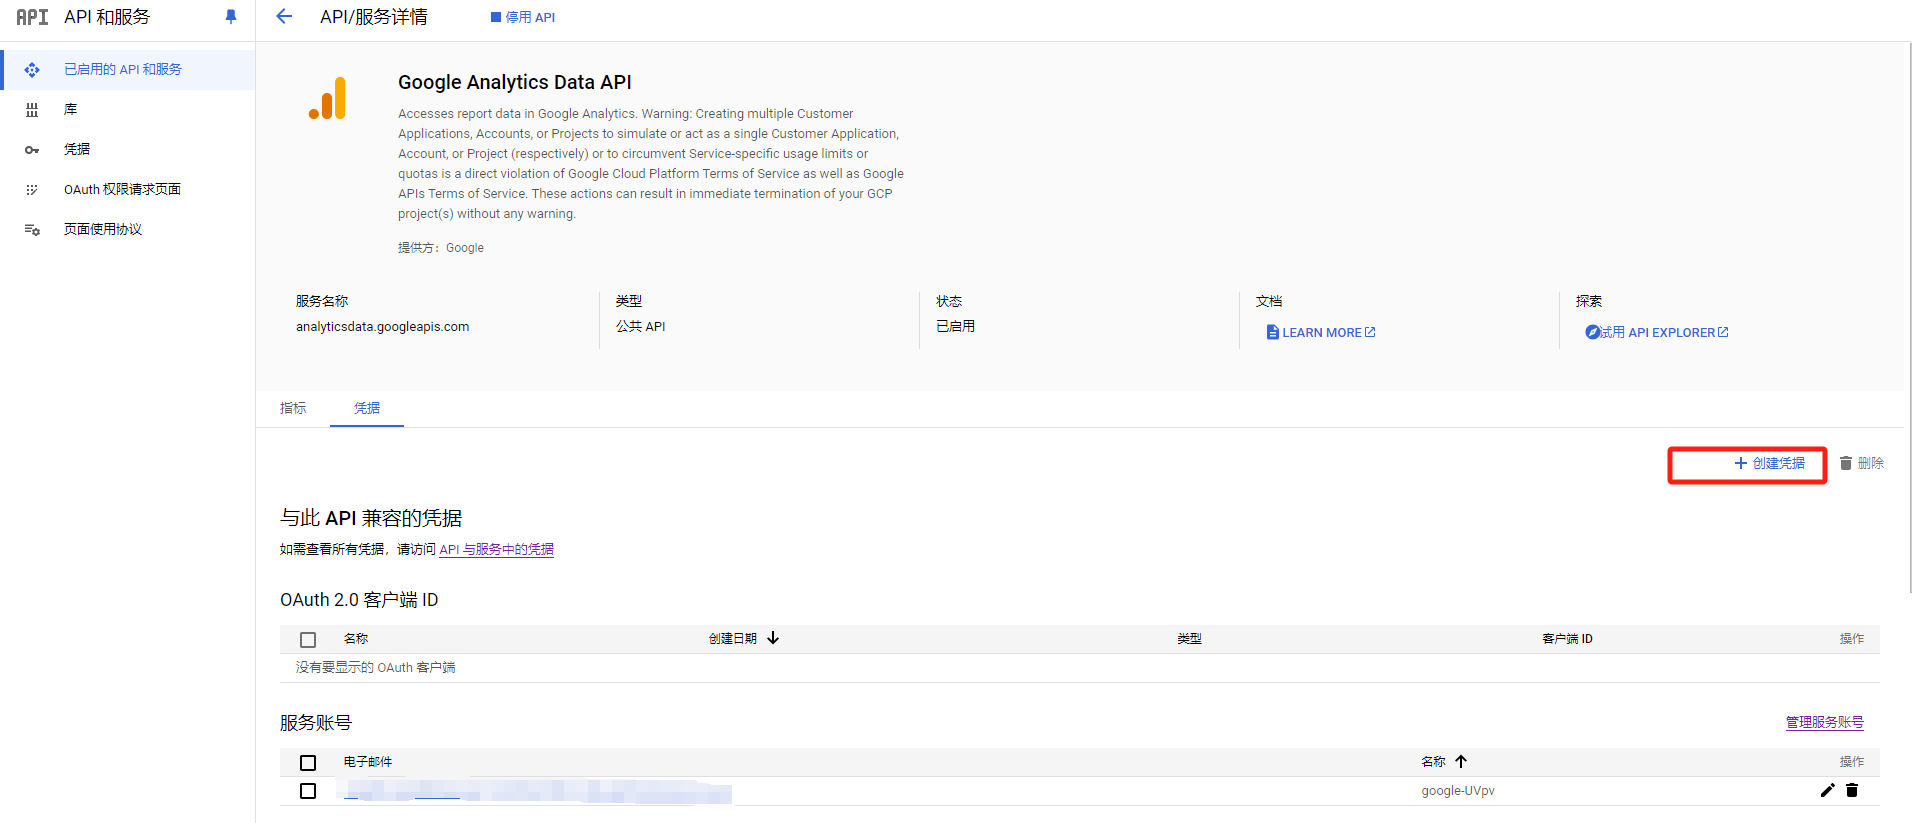The image size is (1912, 823).
Task: Select all service accounts header checkbox
Action: click(x=308, y=762)
